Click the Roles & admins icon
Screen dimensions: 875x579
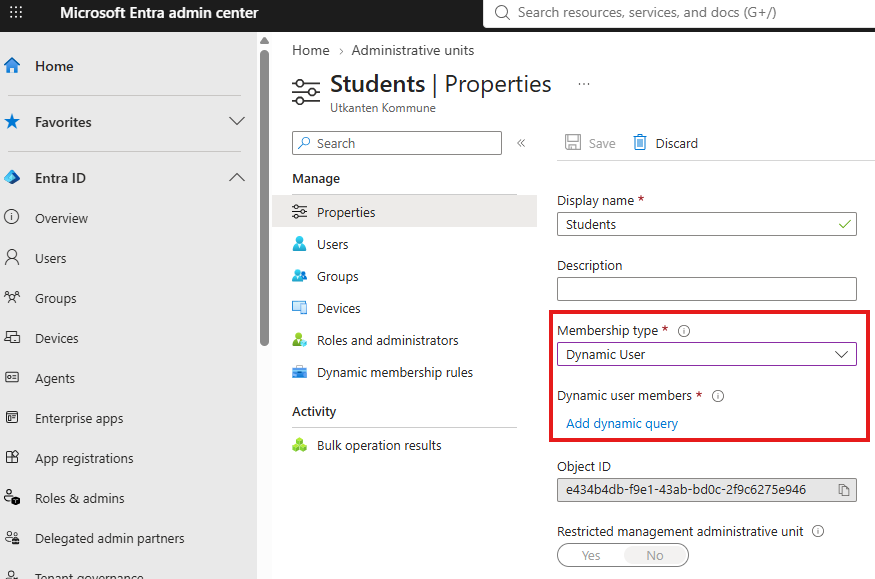[x=12, y=498]
